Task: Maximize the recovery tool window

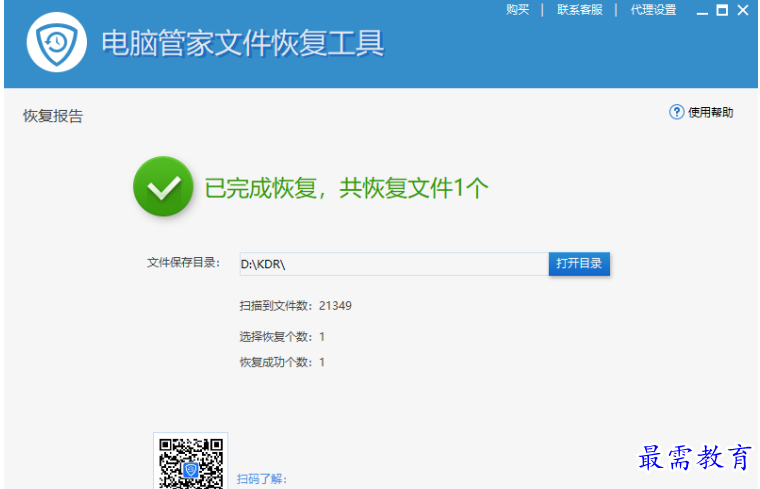Action: [x=722, y=10]
